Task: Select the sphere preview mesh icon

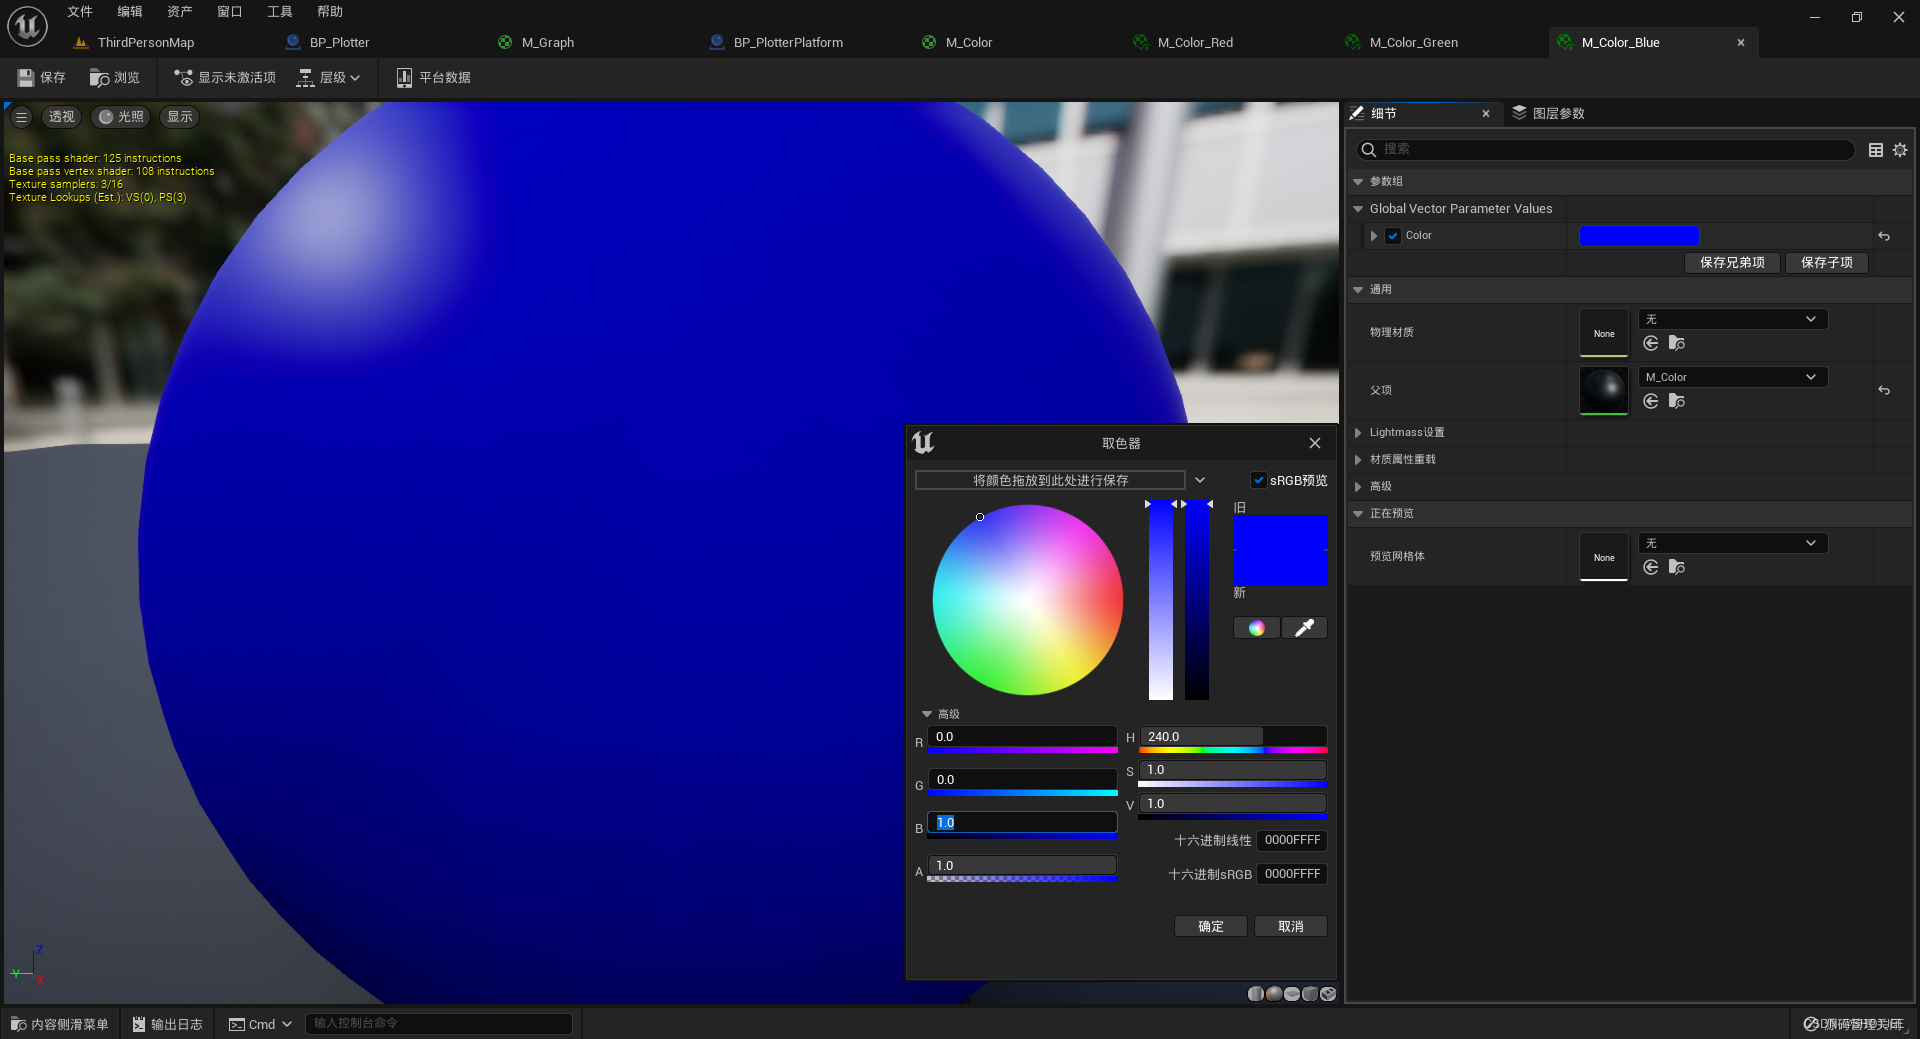Action: (1274, 993)
